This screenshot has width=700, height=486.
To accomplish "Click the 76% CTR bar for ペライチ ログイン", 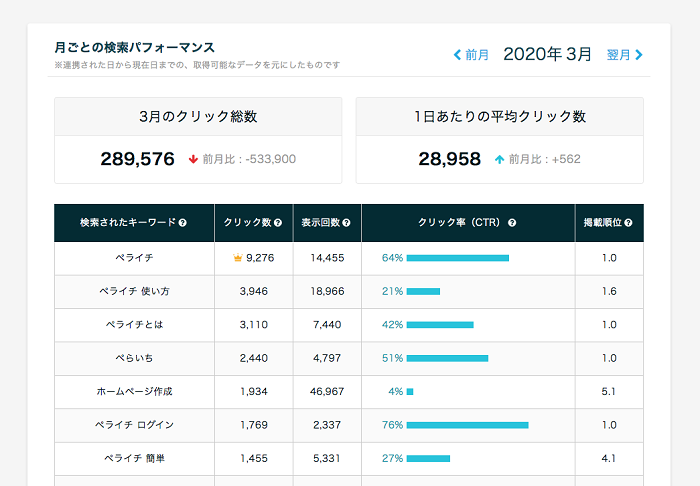I will coord(467,425).
